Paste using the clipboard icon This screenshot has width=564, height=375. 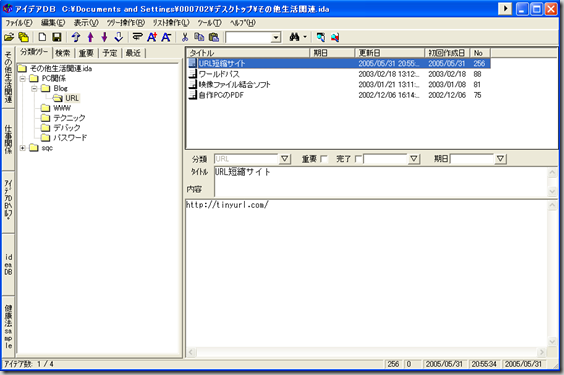(214, 37)
